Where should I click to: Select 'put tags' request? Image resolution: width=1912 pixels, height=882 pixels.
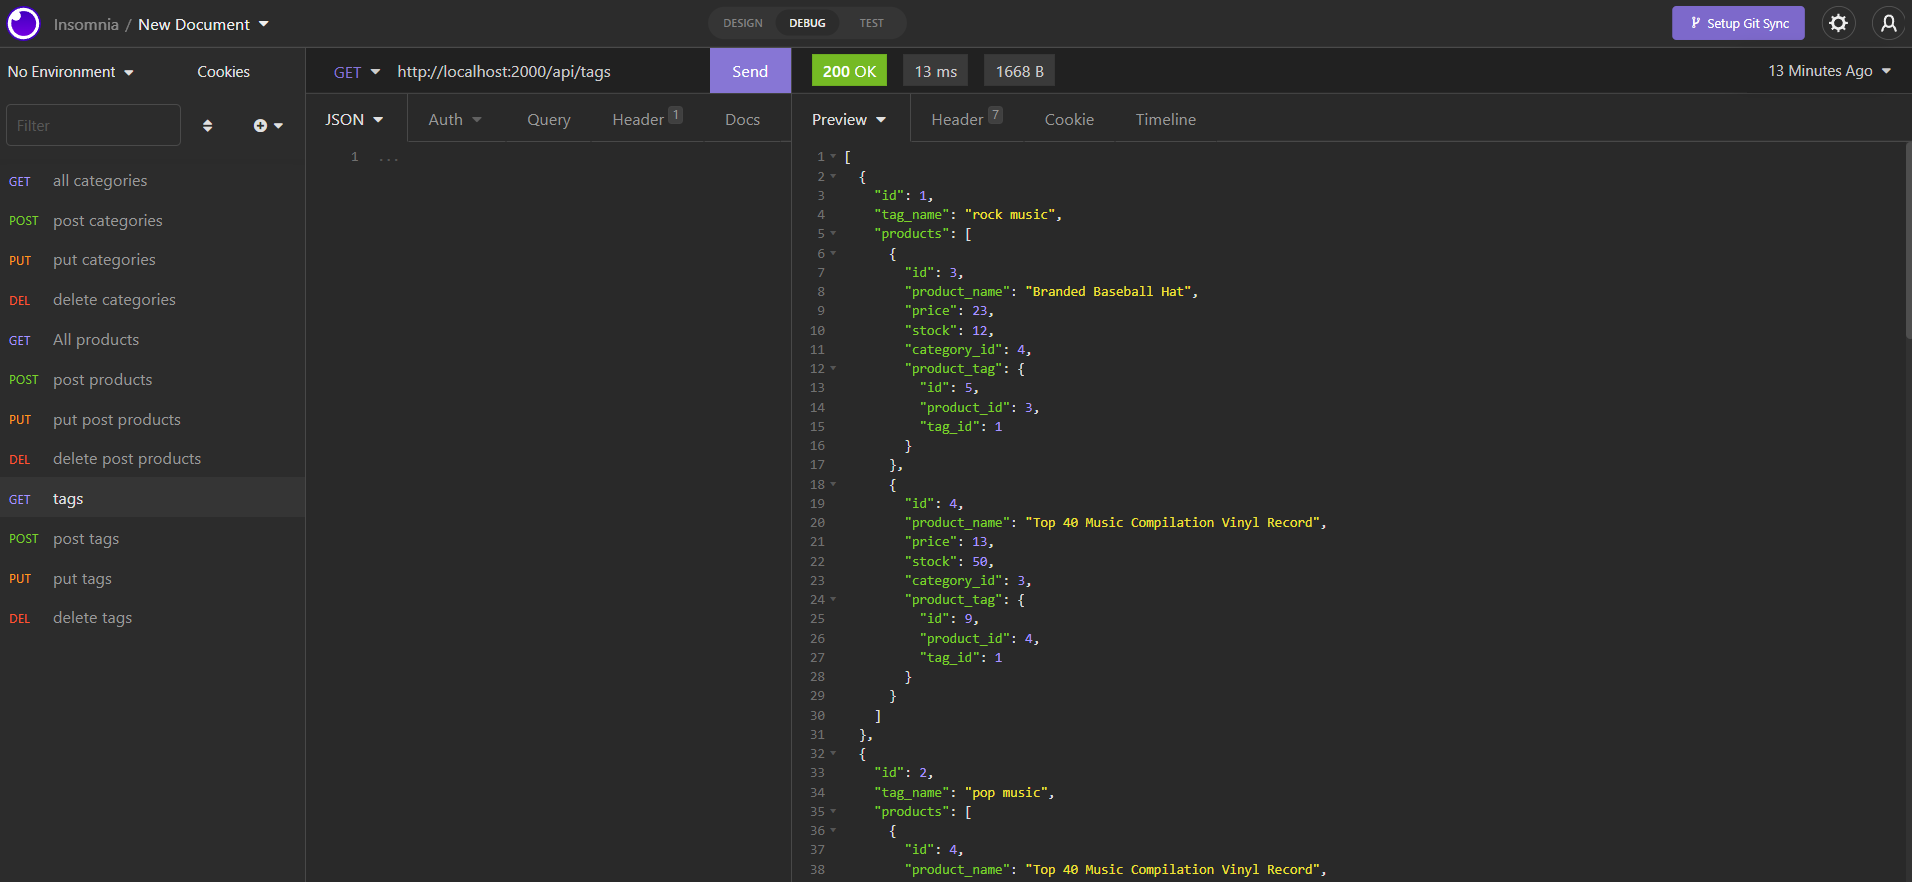[x=152, y=579]
